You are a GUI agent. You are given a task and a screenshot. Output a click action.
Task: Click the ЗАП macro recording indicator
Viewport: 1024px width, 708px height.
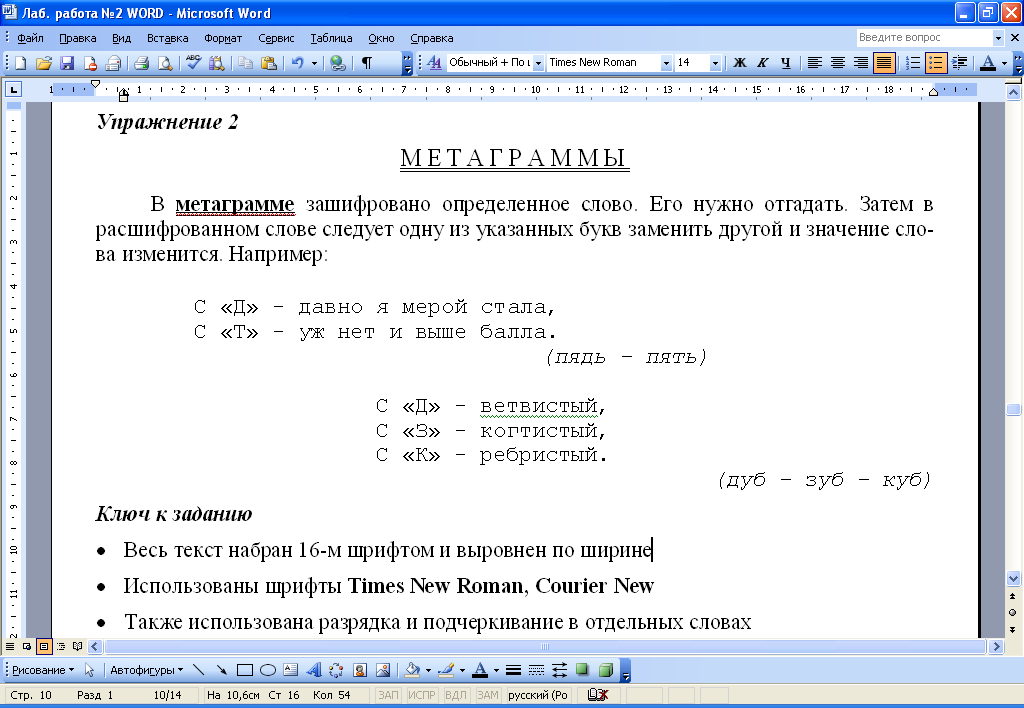pos(389,695)
